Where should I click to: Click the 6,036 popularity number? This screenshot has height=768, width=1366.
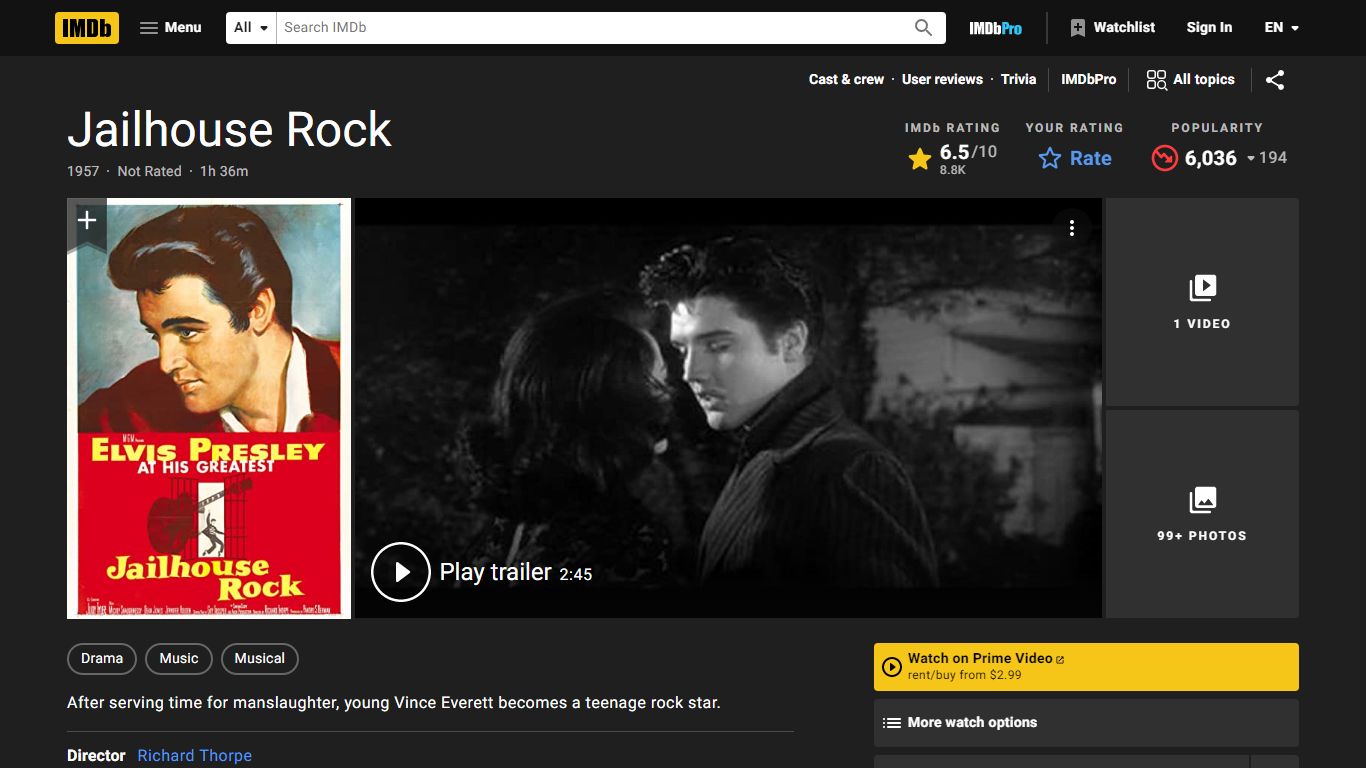pos(1211,158)
